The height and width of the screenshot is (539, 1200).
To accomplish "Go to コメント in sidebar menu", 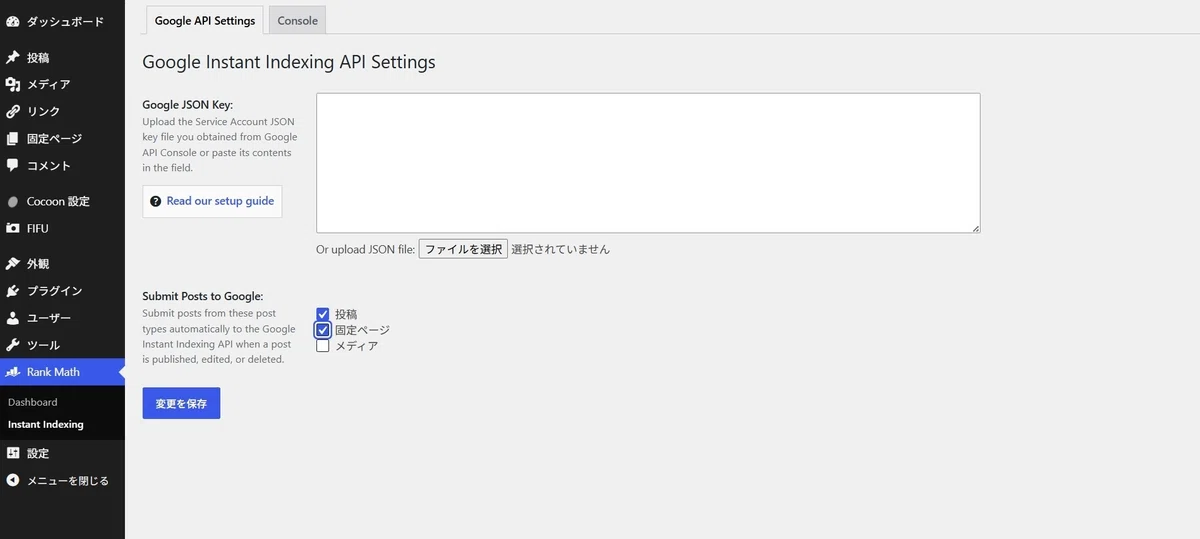I will (49, 166).
